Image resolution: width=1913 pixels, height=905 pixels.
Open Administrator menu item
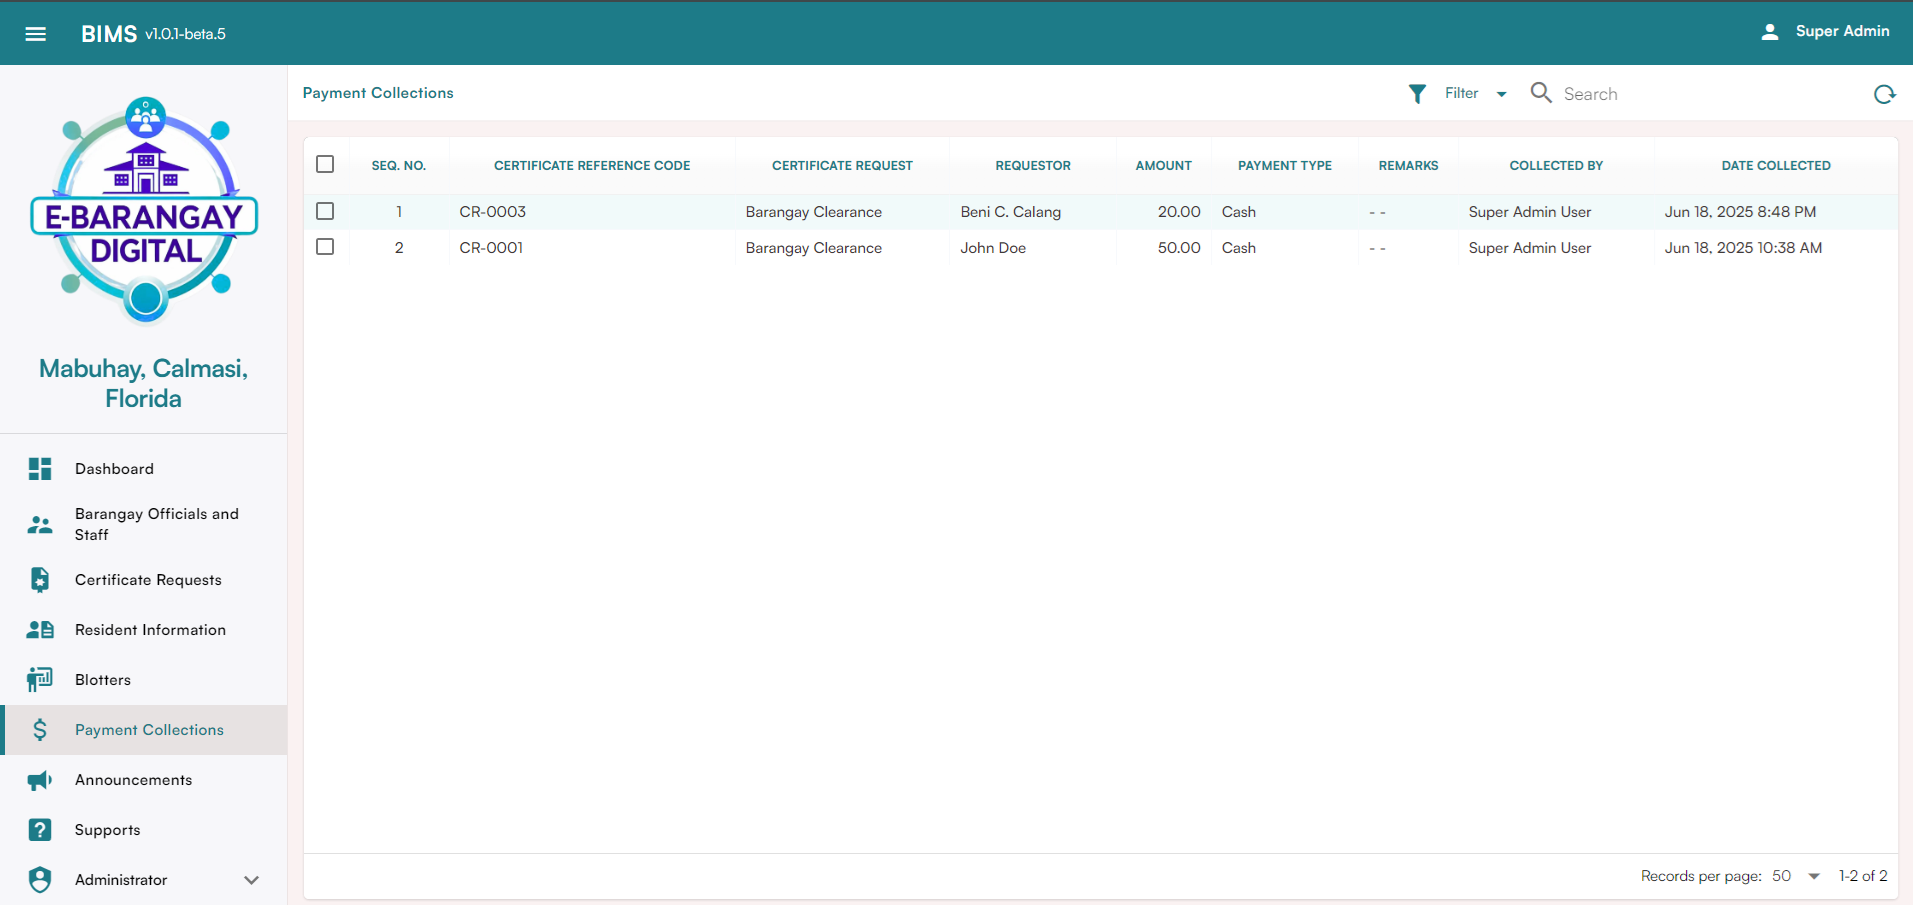pos(144,880)
